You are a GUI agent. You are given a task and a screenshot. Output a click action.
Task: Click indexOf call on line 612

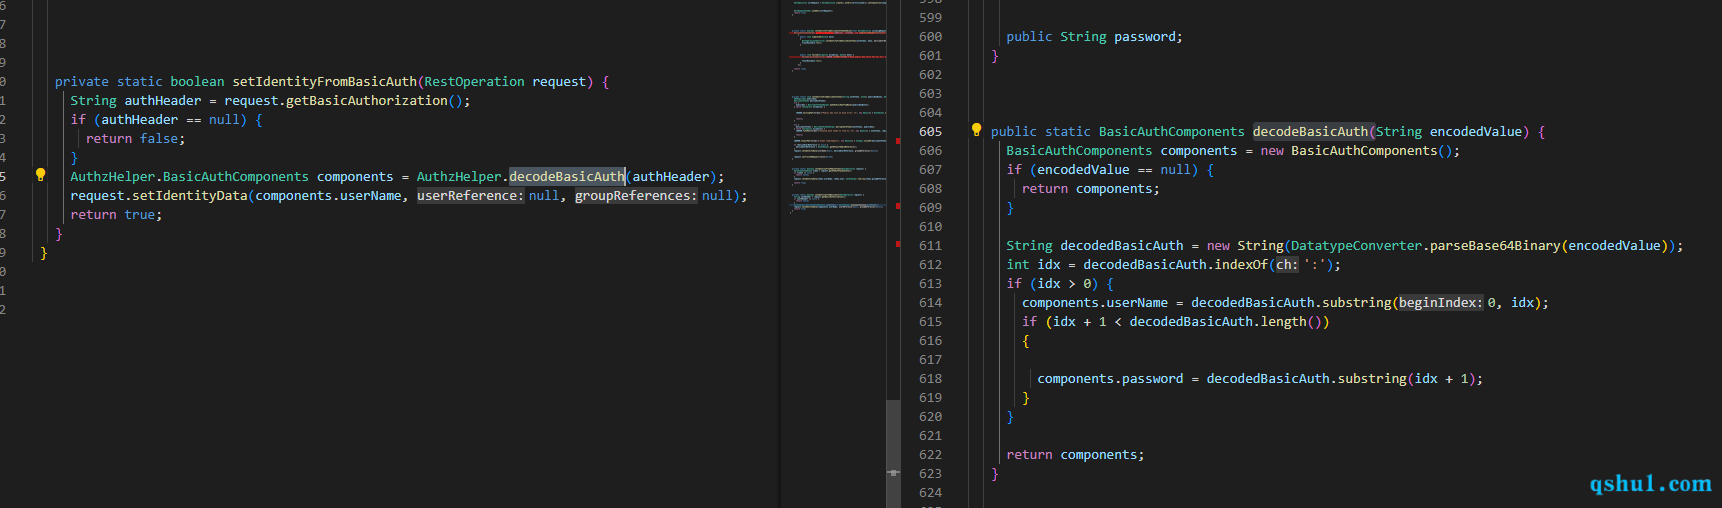(x=1241, y=265)
